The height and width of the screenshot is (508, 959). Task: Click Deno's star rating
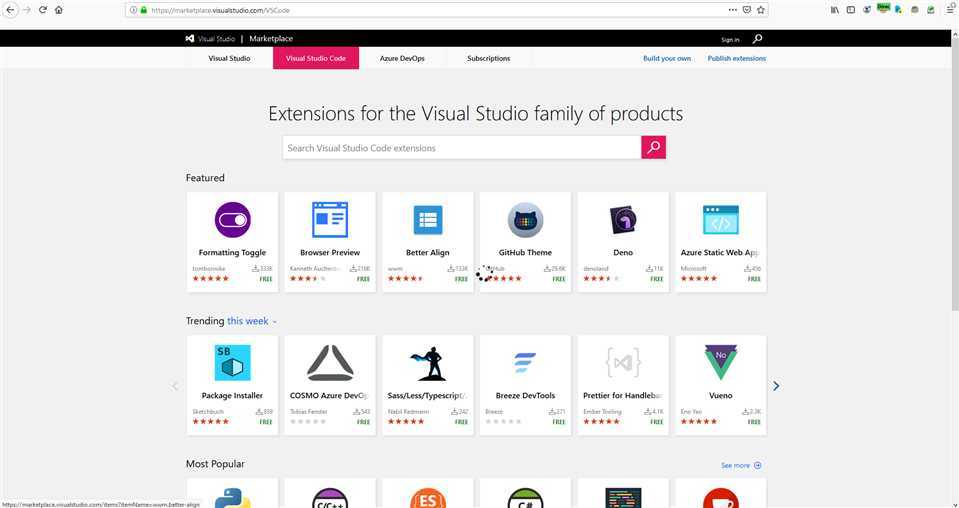coord(601,279)
